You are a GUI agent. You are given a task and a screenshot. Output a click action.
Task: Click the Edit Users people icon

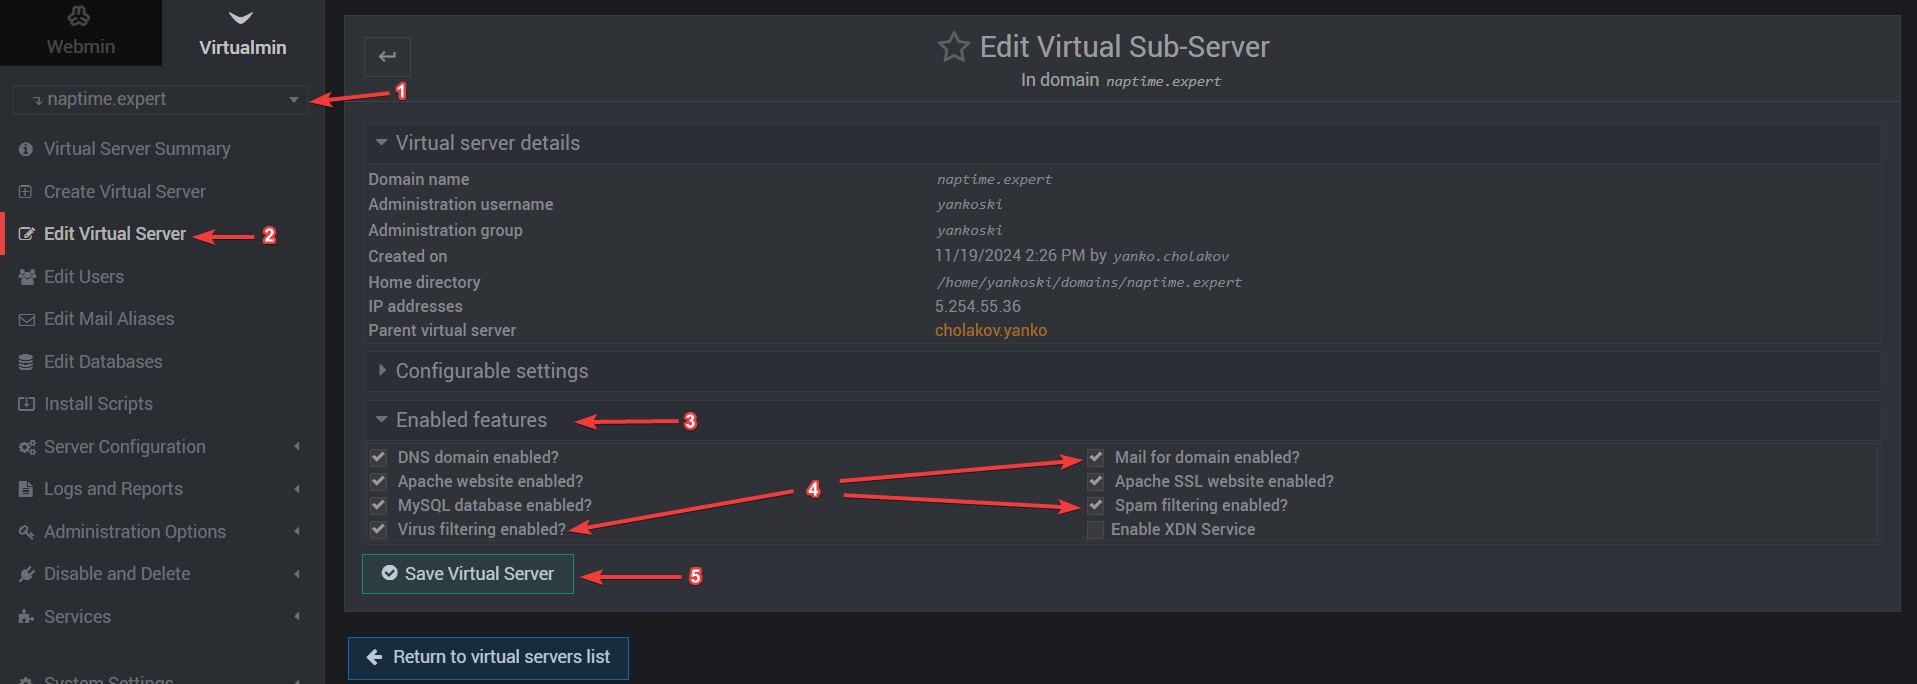[x=27, y=277]
